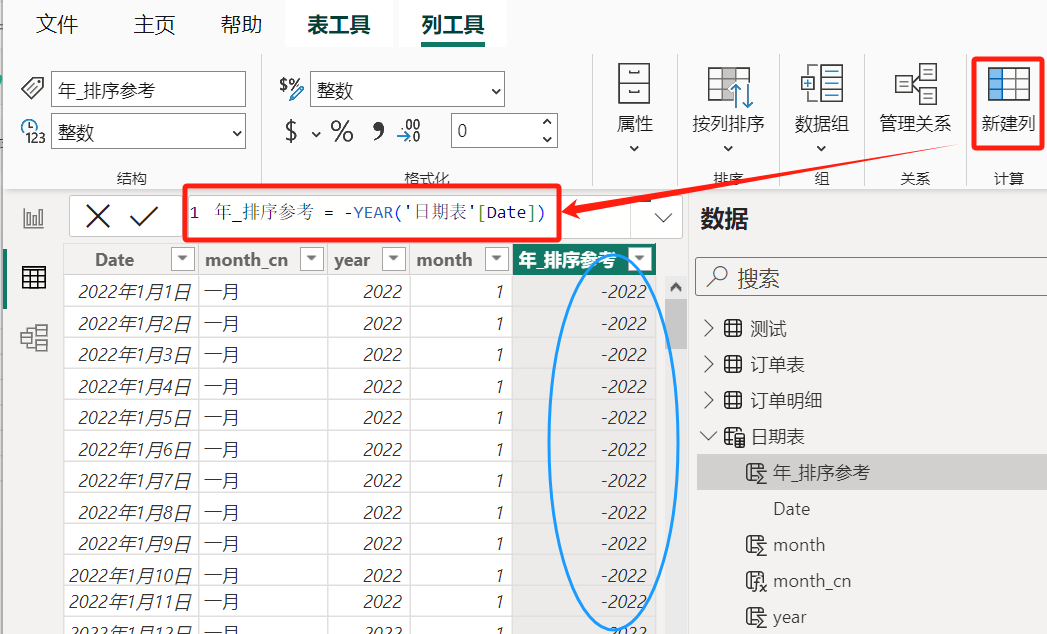Click the table vertical scrollbar thumb
Image resolution: width=1047 pixels, height=634 pixels.
[x=676, y=324]
